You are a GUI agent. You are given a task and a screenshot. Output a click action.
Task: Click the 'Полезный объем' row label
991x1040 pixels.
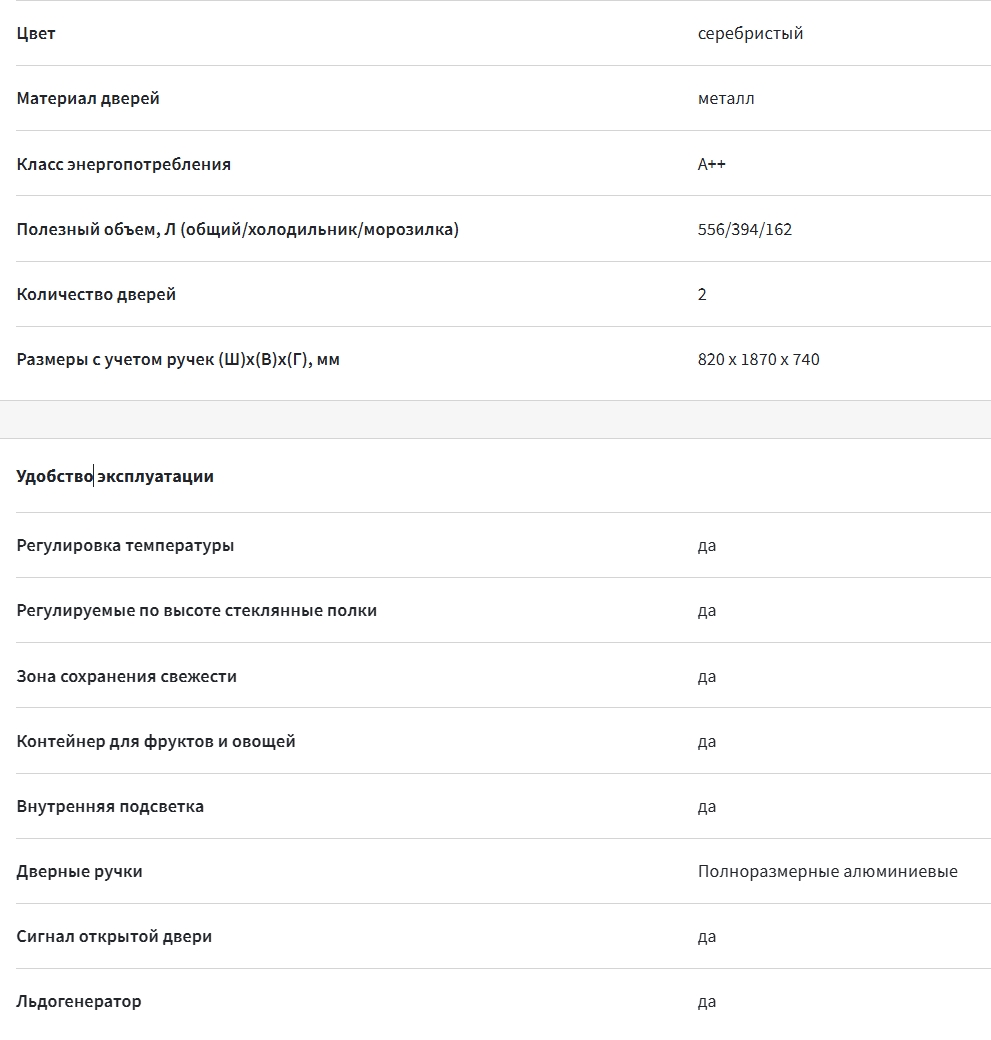coord(237,229)
